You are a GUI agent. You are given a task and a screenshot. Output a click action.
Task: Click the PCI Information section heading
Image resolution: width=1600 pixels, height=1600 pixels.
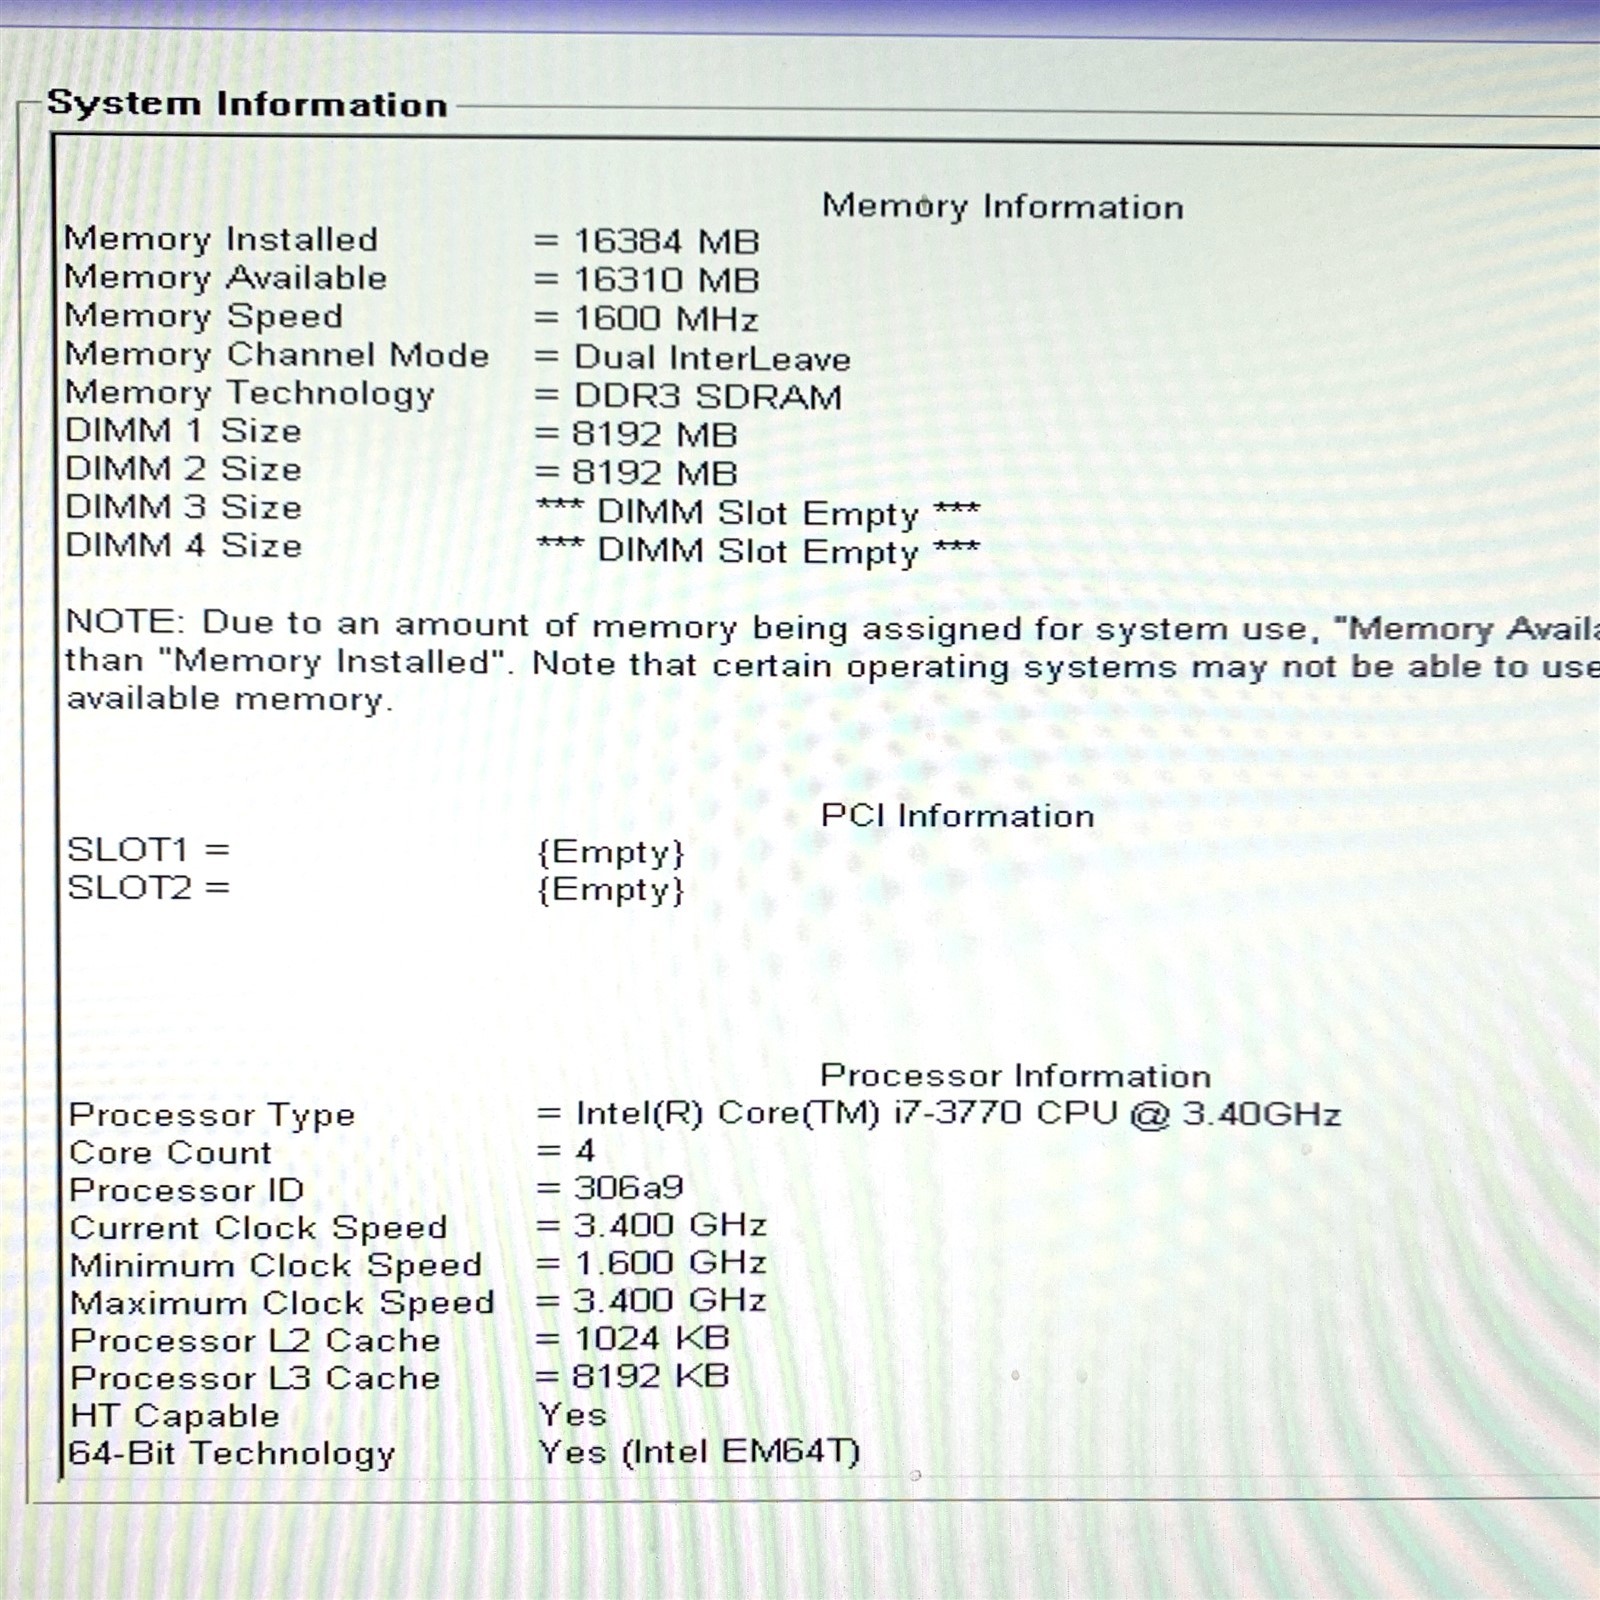(958, 816)
